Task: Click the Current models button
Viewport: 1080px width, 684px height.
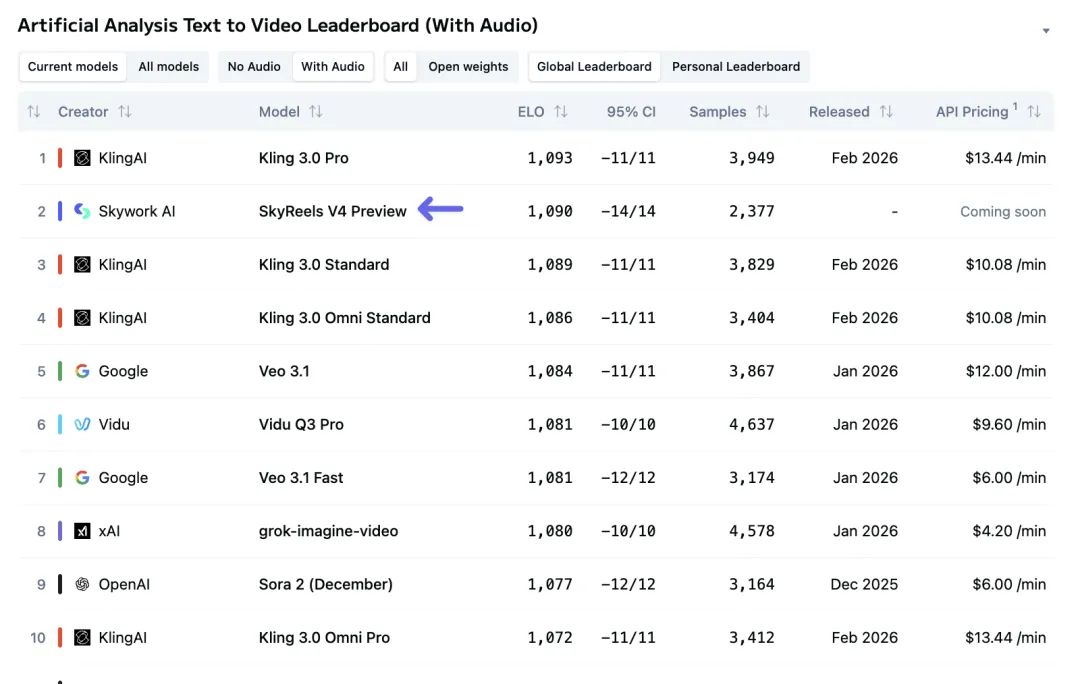Action: click(x=73, y=67)
